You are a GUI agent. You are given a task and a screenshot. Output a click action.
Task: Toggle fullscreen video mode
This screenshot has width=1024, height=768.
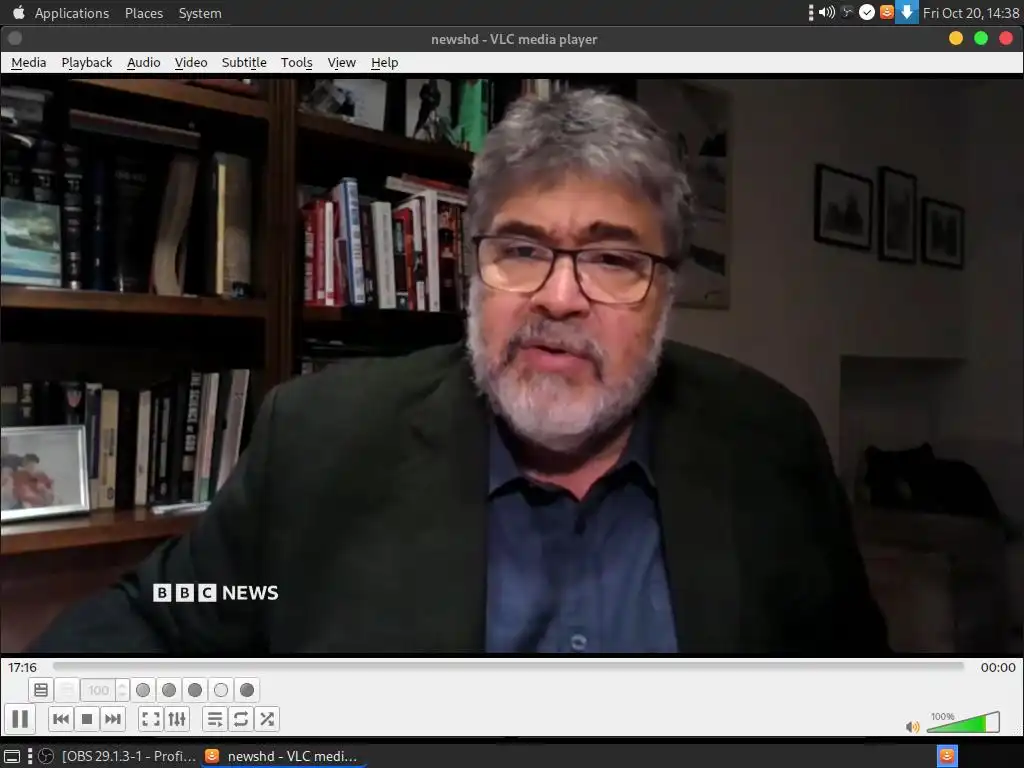click(151, 719)
